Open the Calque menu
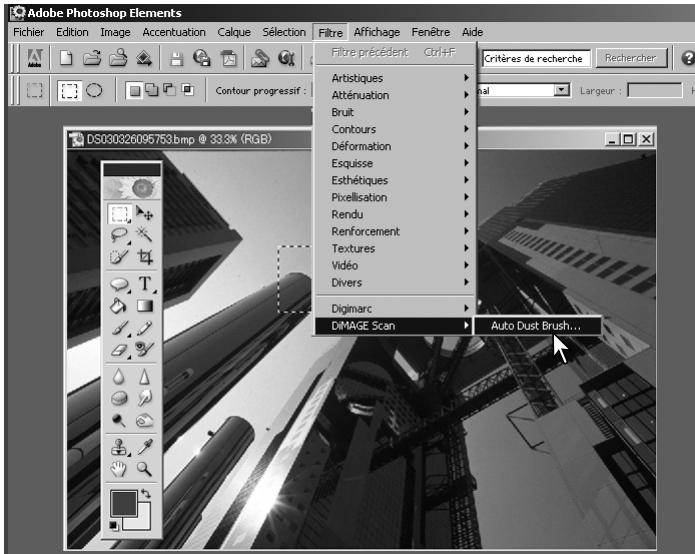Image resolution: width=695 pixels, height=554 pixels. coord(234,32)
